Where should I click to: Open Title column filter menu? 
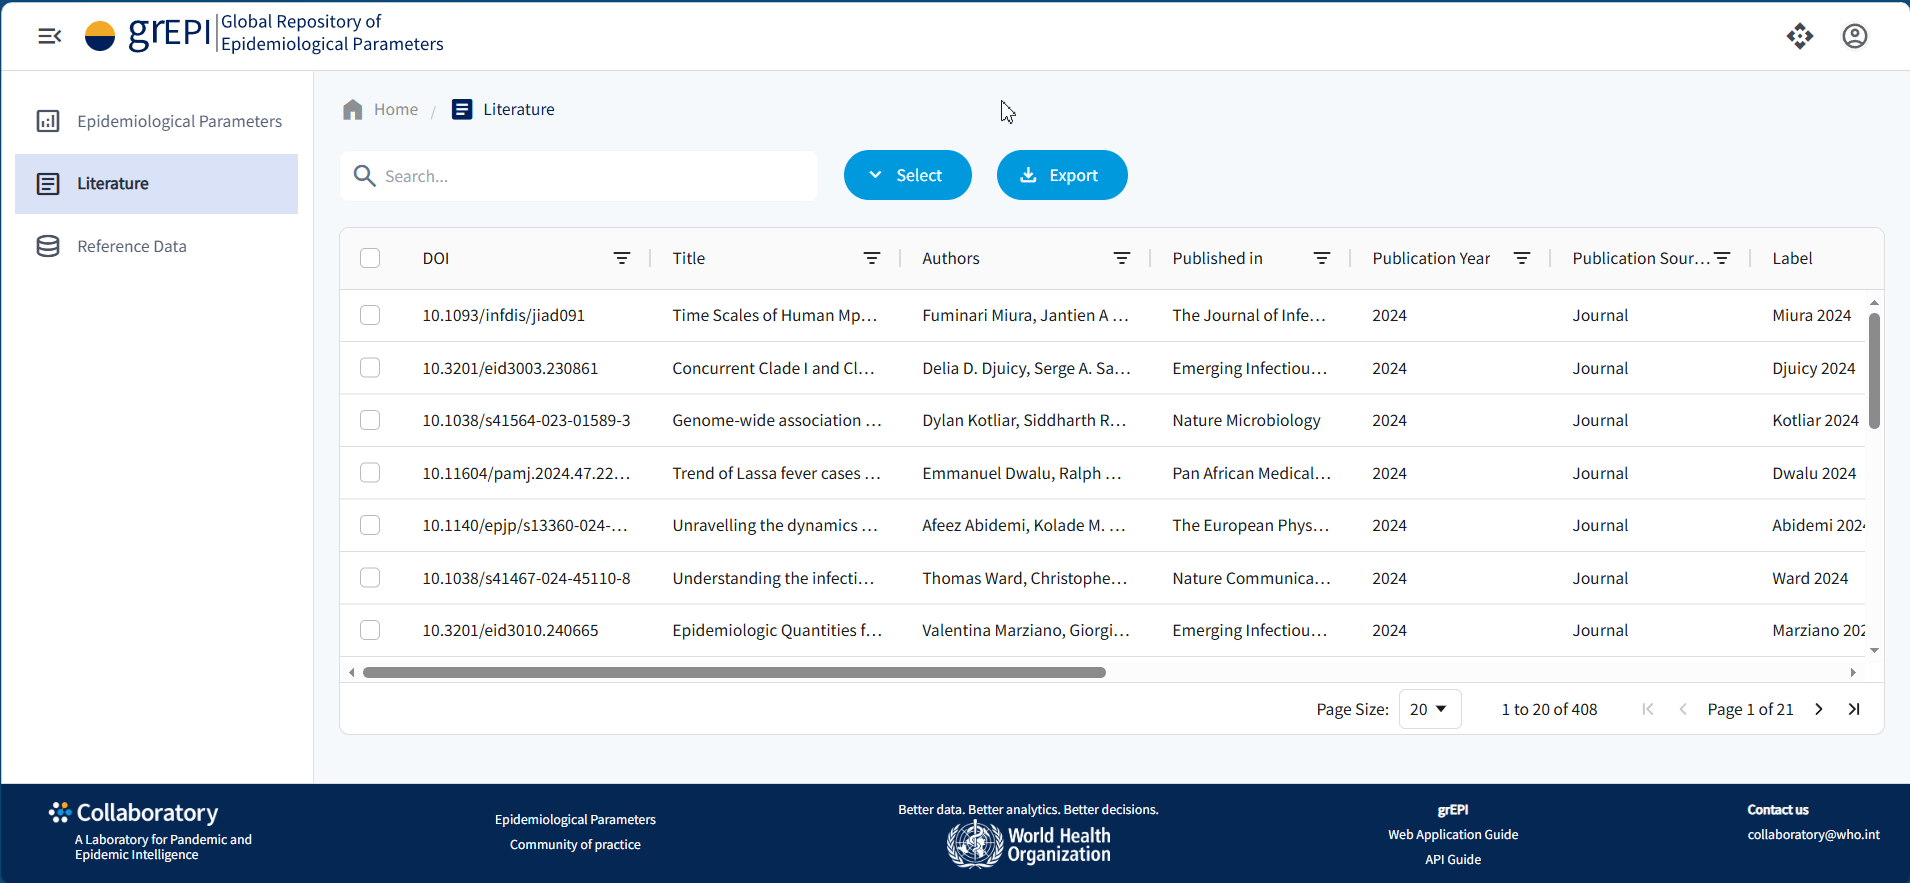pyautogui.click(x=871, y=258)
